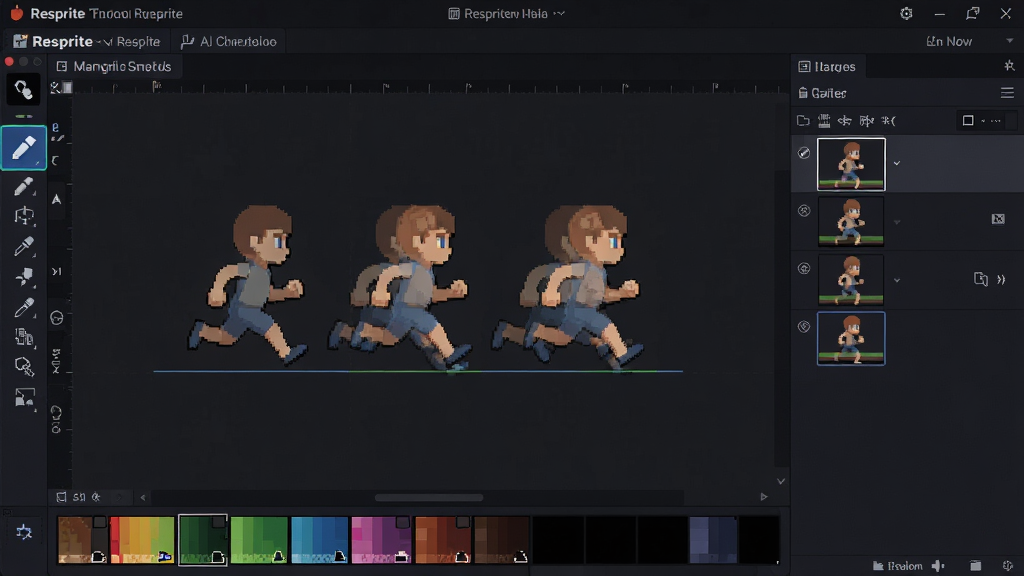Select the Harges panel tab
The image size is (1024, 576).
827,67
